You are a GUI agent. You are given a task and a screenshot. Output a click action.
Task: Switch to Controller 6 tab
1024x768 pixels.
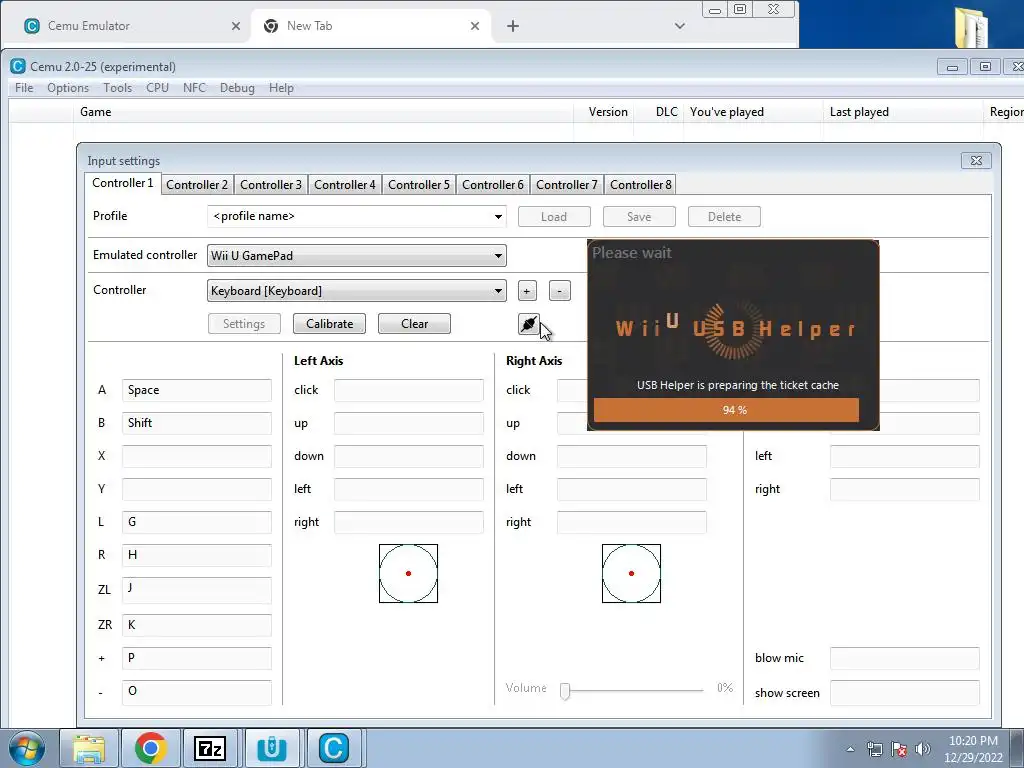492,185
